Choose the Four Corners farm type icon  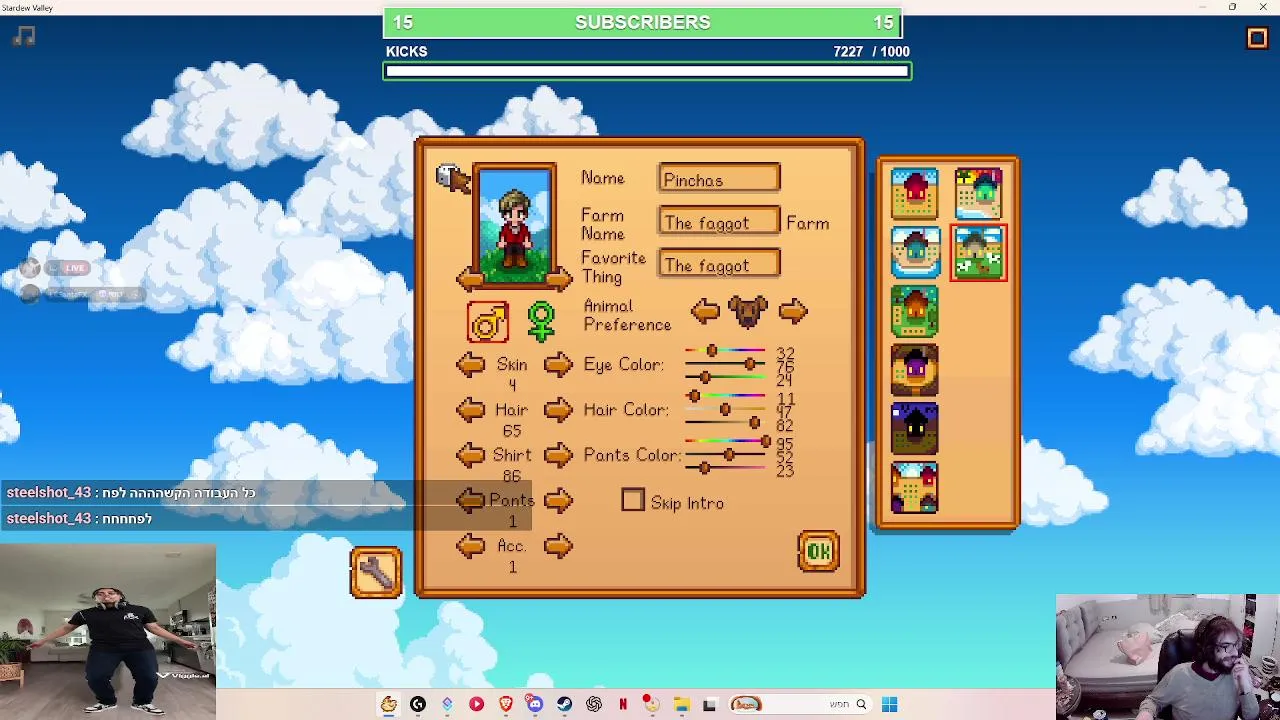[x=915, y=487]
